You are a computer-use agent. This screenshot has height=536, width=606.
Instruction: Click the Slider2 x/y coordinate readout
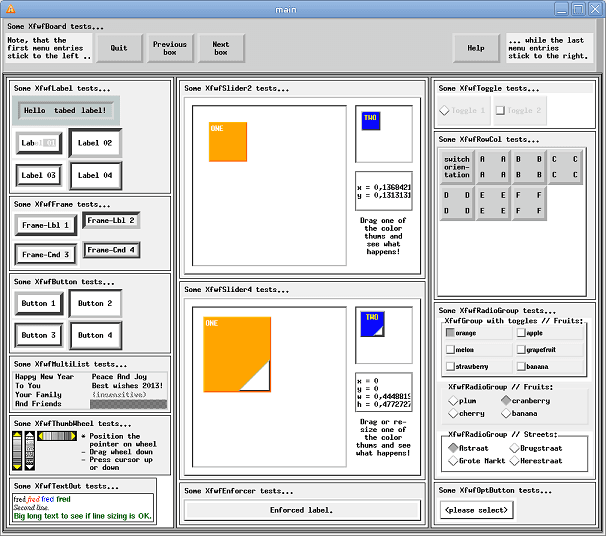[384, 191]
